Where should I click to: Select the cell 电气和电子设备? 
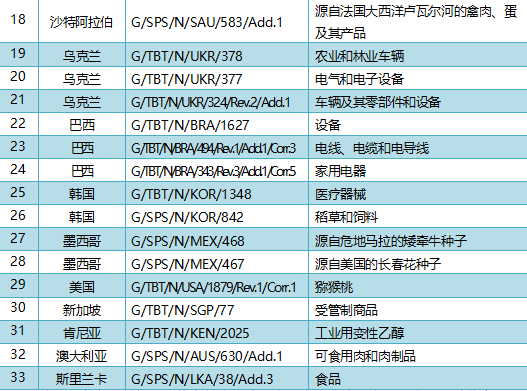tap(418, 78)
